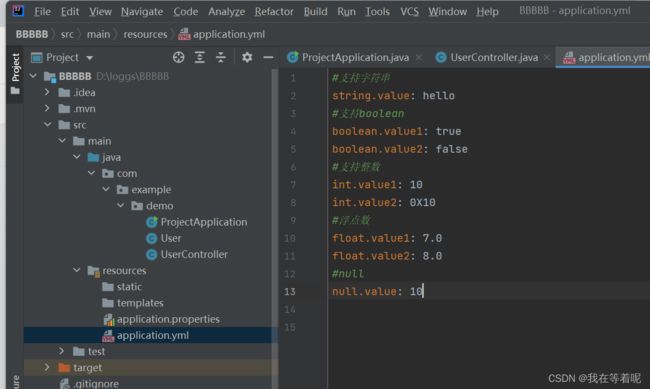Click the locate-in-project crosshair icon
650x389 pixels.
179,57
